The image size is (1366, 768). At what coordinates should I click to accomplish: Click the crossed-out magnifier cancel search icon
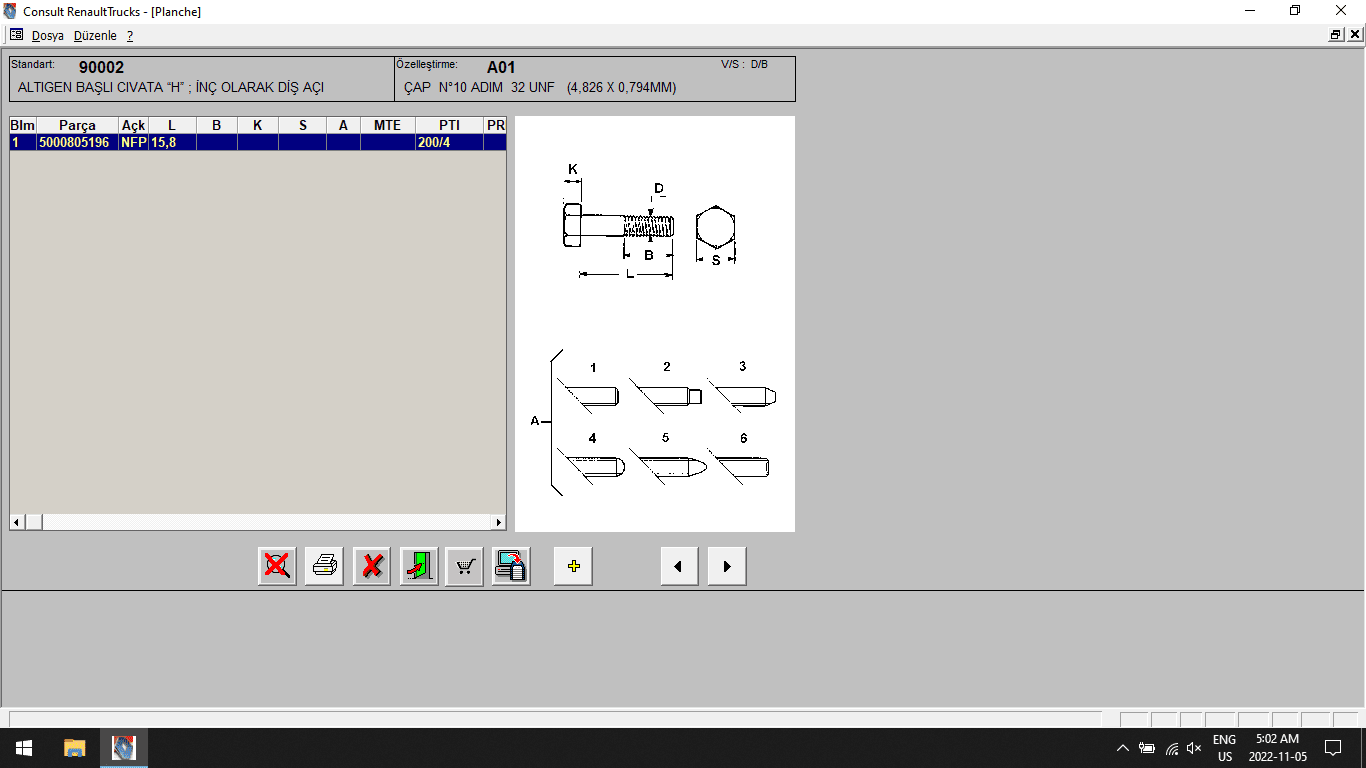tap(277, 566)
